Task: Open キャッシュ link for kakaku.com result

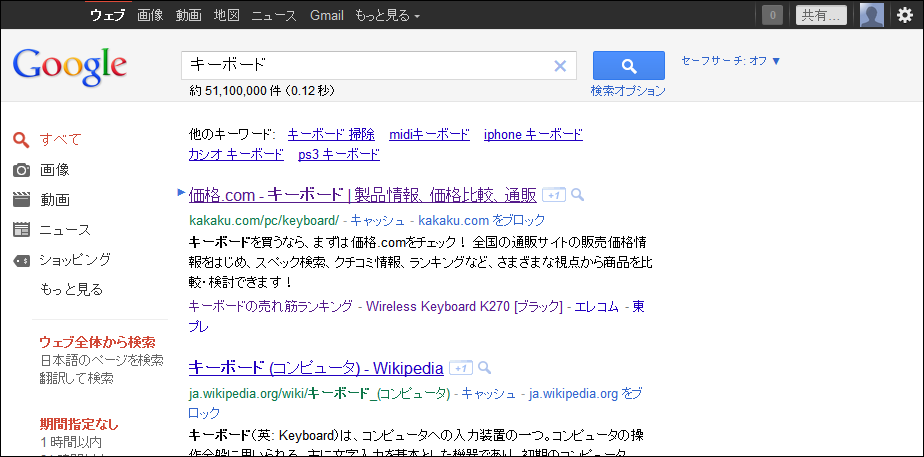Action: point(378,221)
